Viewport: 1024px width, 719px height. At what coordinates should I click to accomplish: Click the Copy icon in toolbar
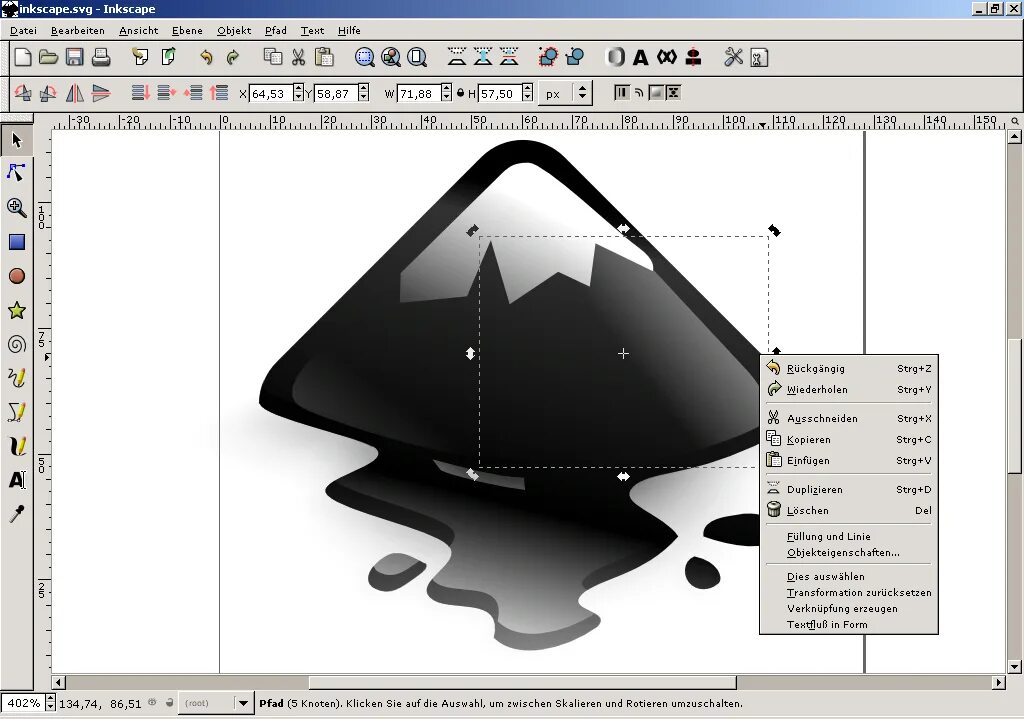[x=272, y=57]
